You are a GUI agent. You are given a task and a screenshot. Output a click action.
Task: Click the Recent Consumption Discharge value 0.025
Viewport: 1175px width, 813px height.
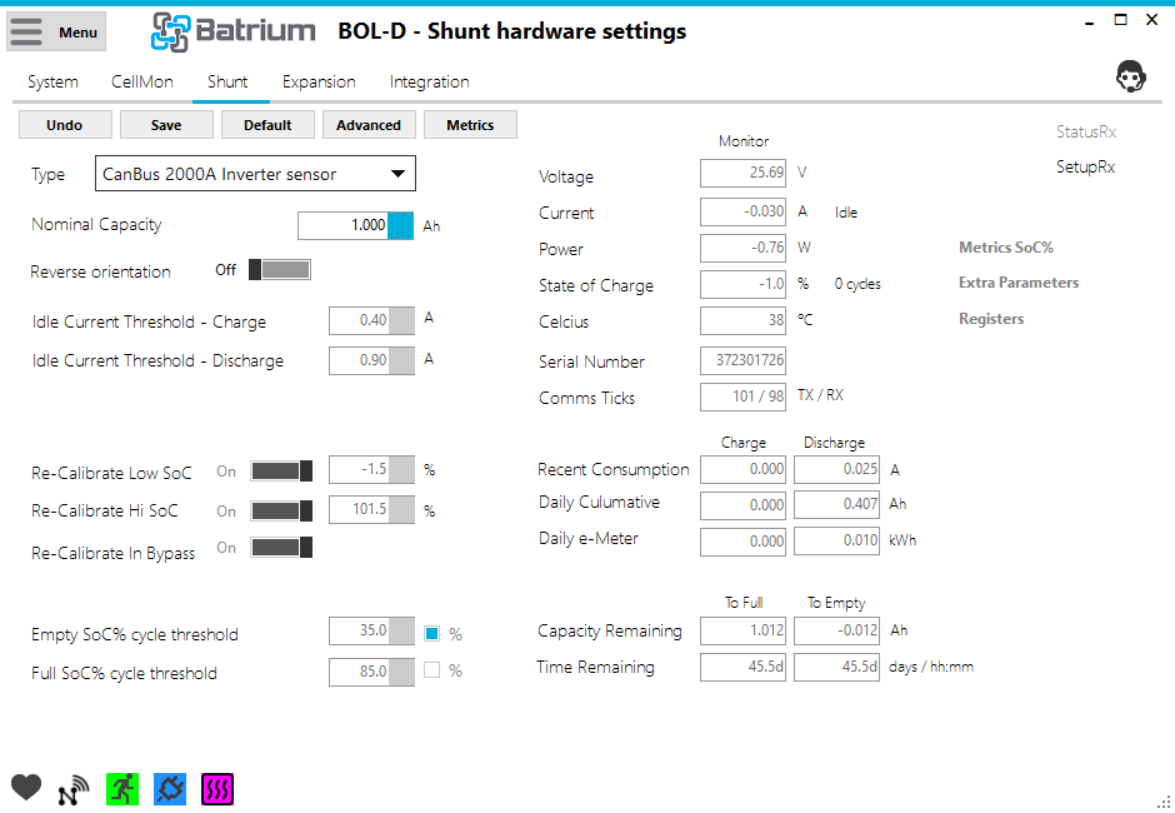point(836,469)
